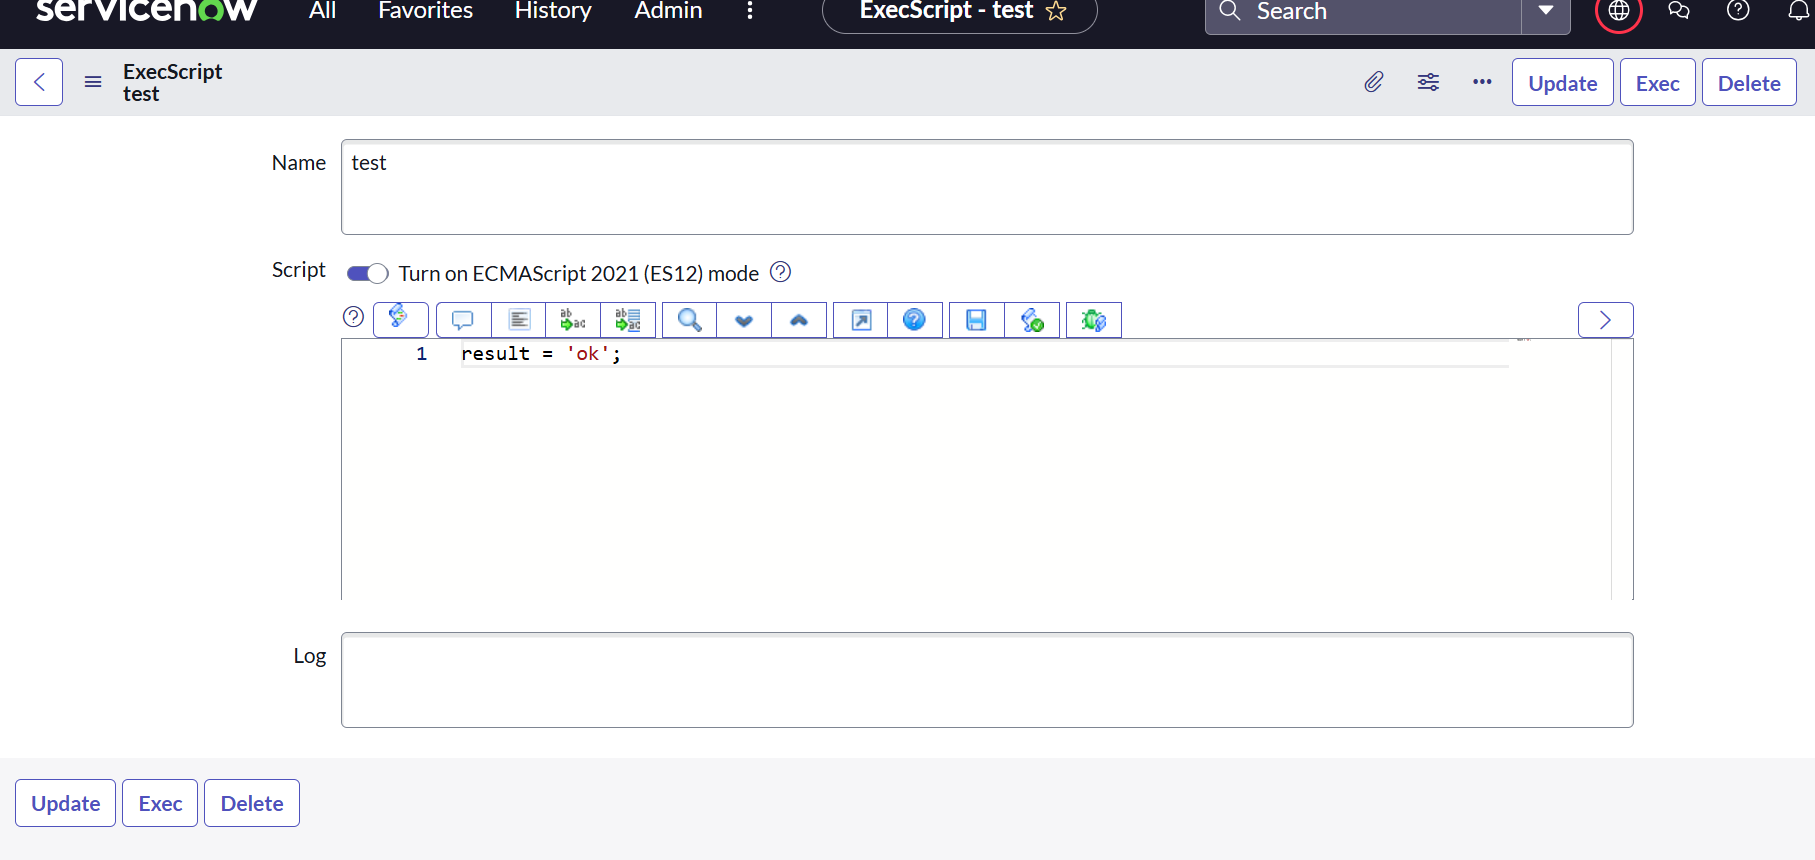Format the script code

pyautogui.click(x=519, y=320)
